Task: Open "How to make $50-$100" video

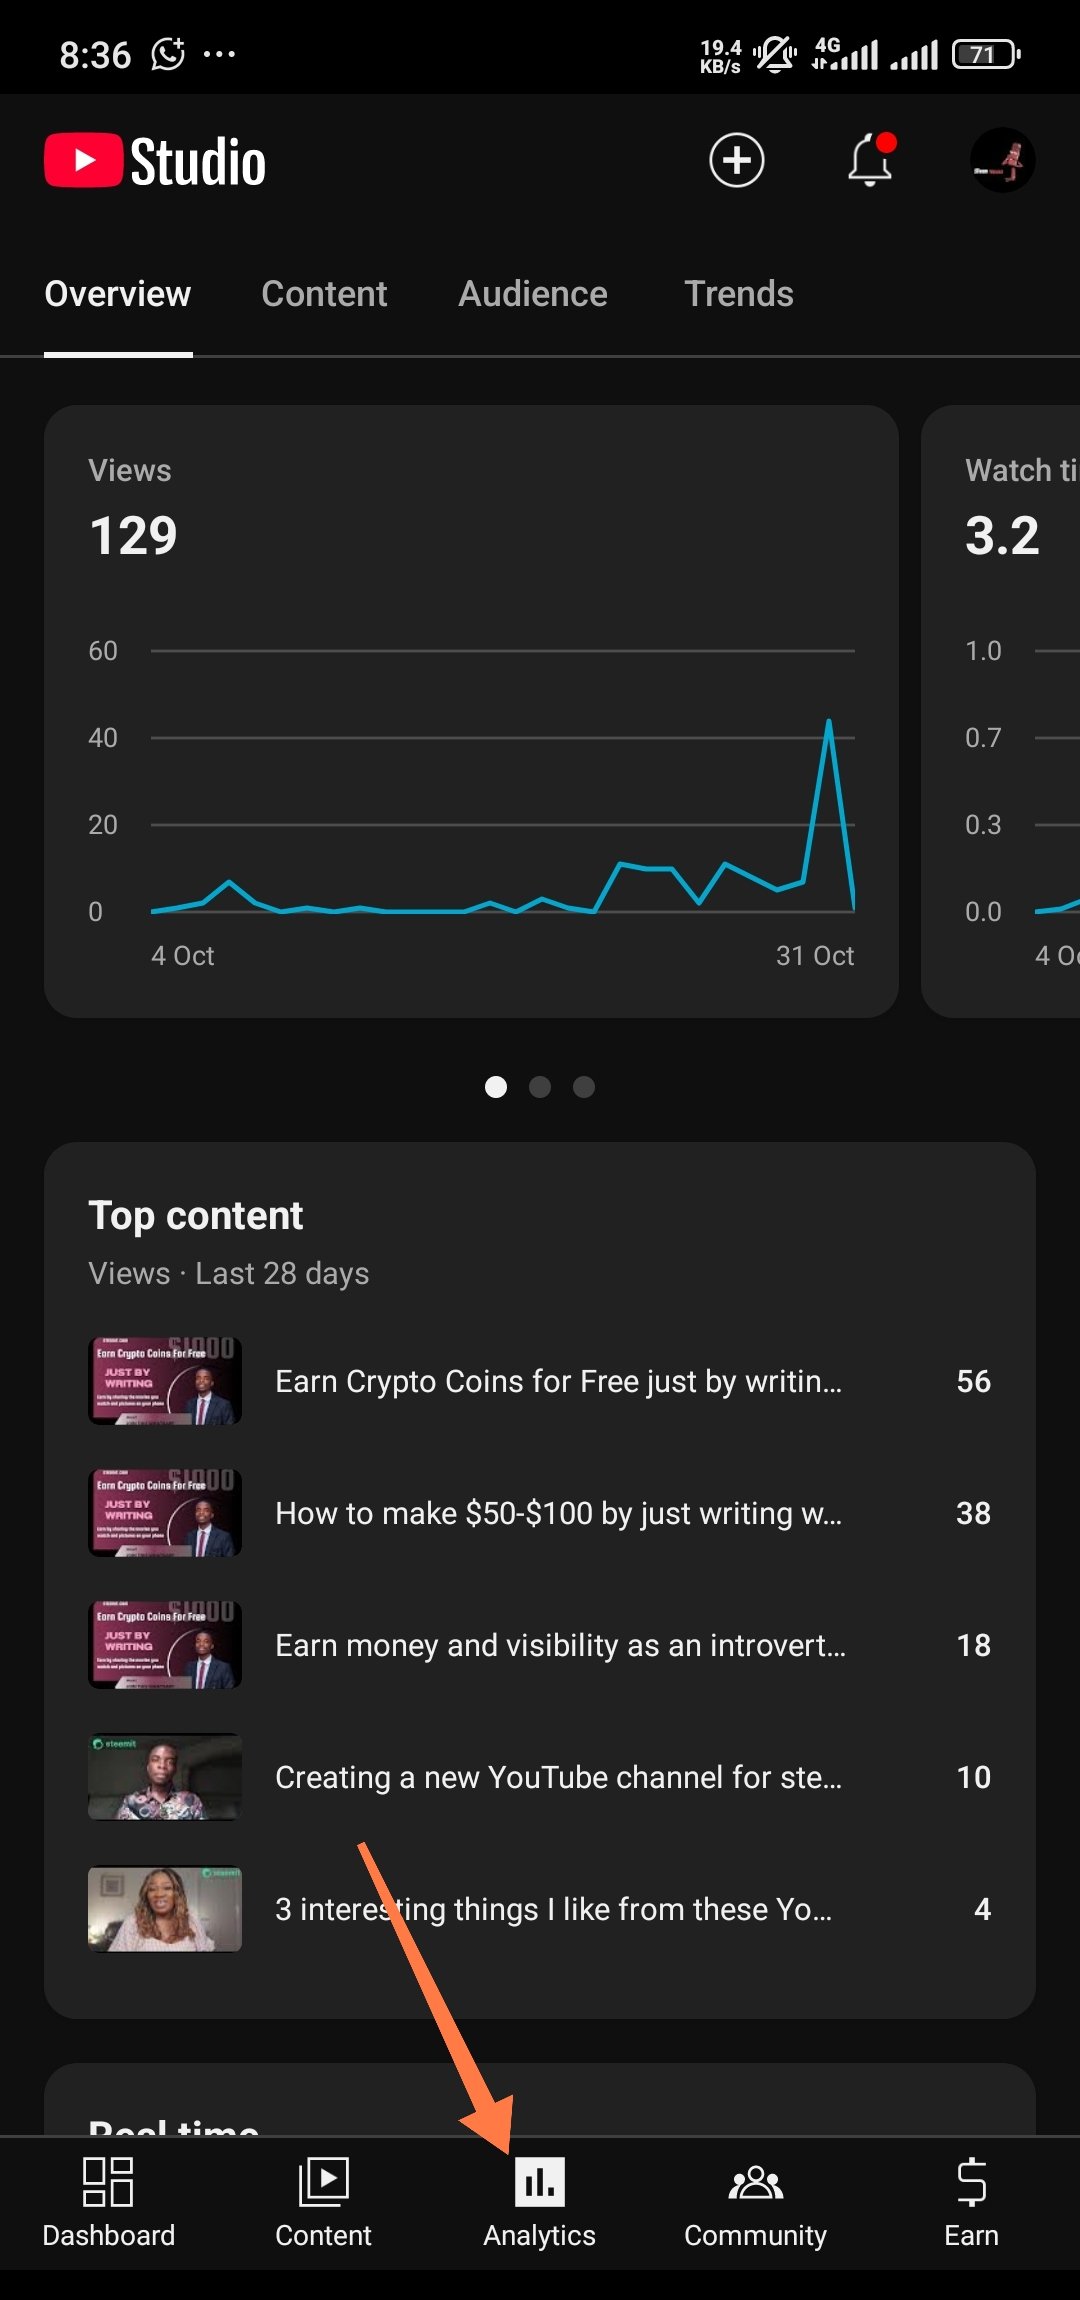Action: [x=558, y=1513]
